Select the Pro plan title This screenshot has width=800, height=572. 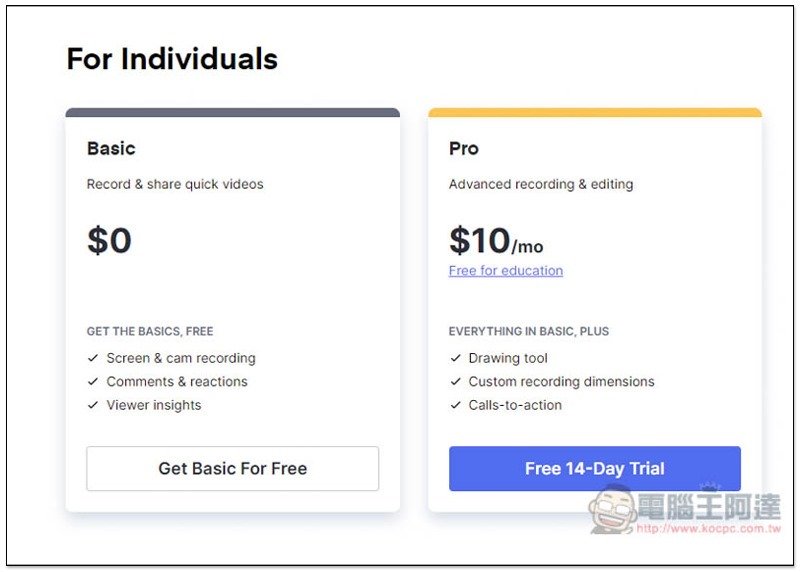(x=464, y=149)
